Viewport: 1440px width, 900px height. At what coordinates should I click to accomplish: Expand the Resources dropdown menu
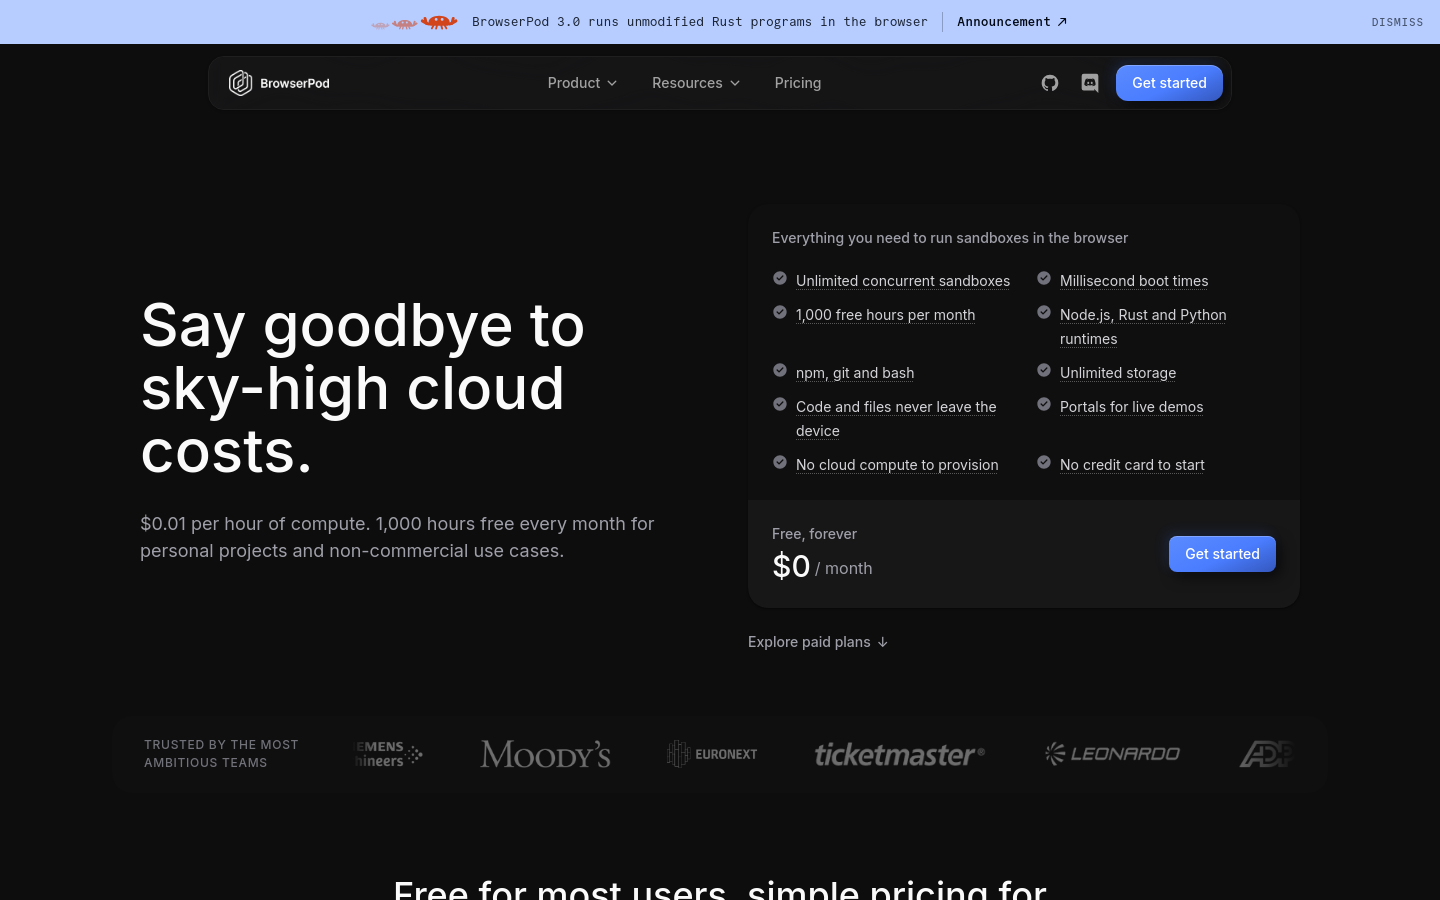coord(696,83)
